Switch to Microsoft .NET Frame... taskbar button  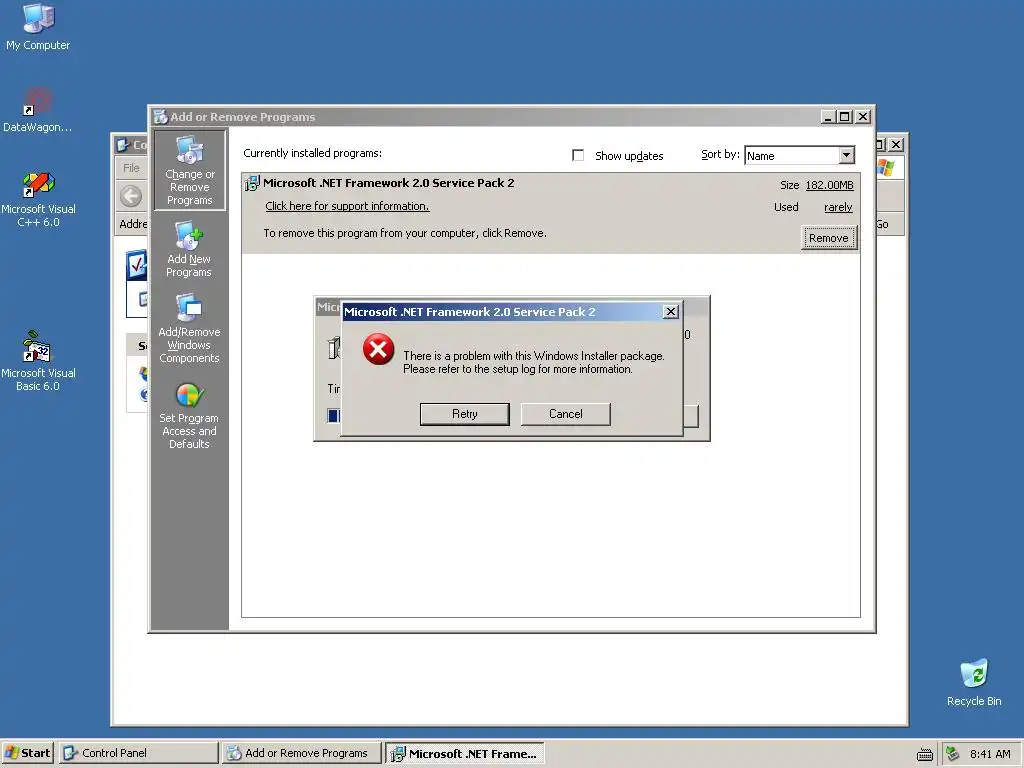click(464, 754)
